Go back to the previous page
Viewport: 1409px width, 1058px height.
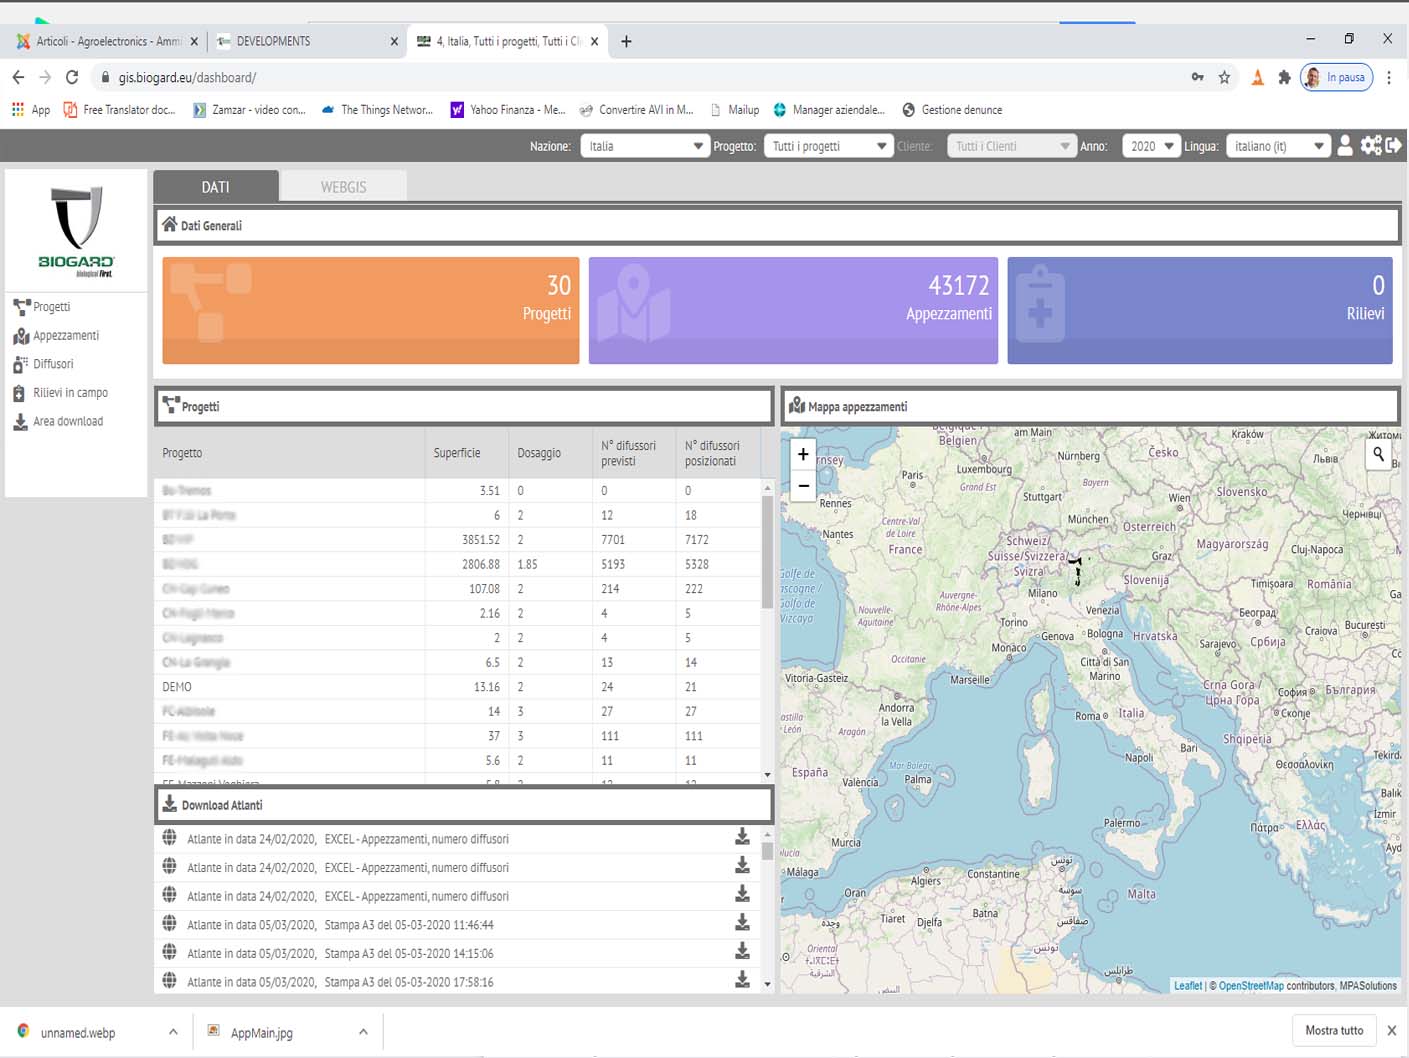(x=18, y=77)
